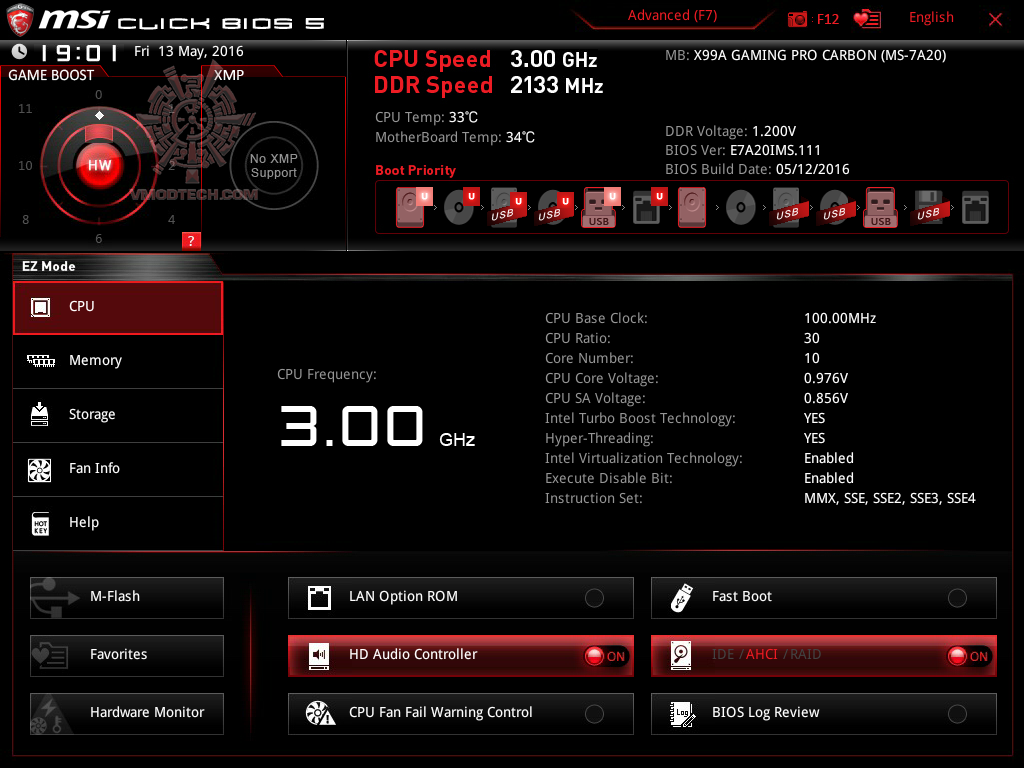Image resolution: width=1024 pixels, height=768 pixels.
Task: Select the legacy USB hard disk boot device
Action: click(x=787, y=208)
